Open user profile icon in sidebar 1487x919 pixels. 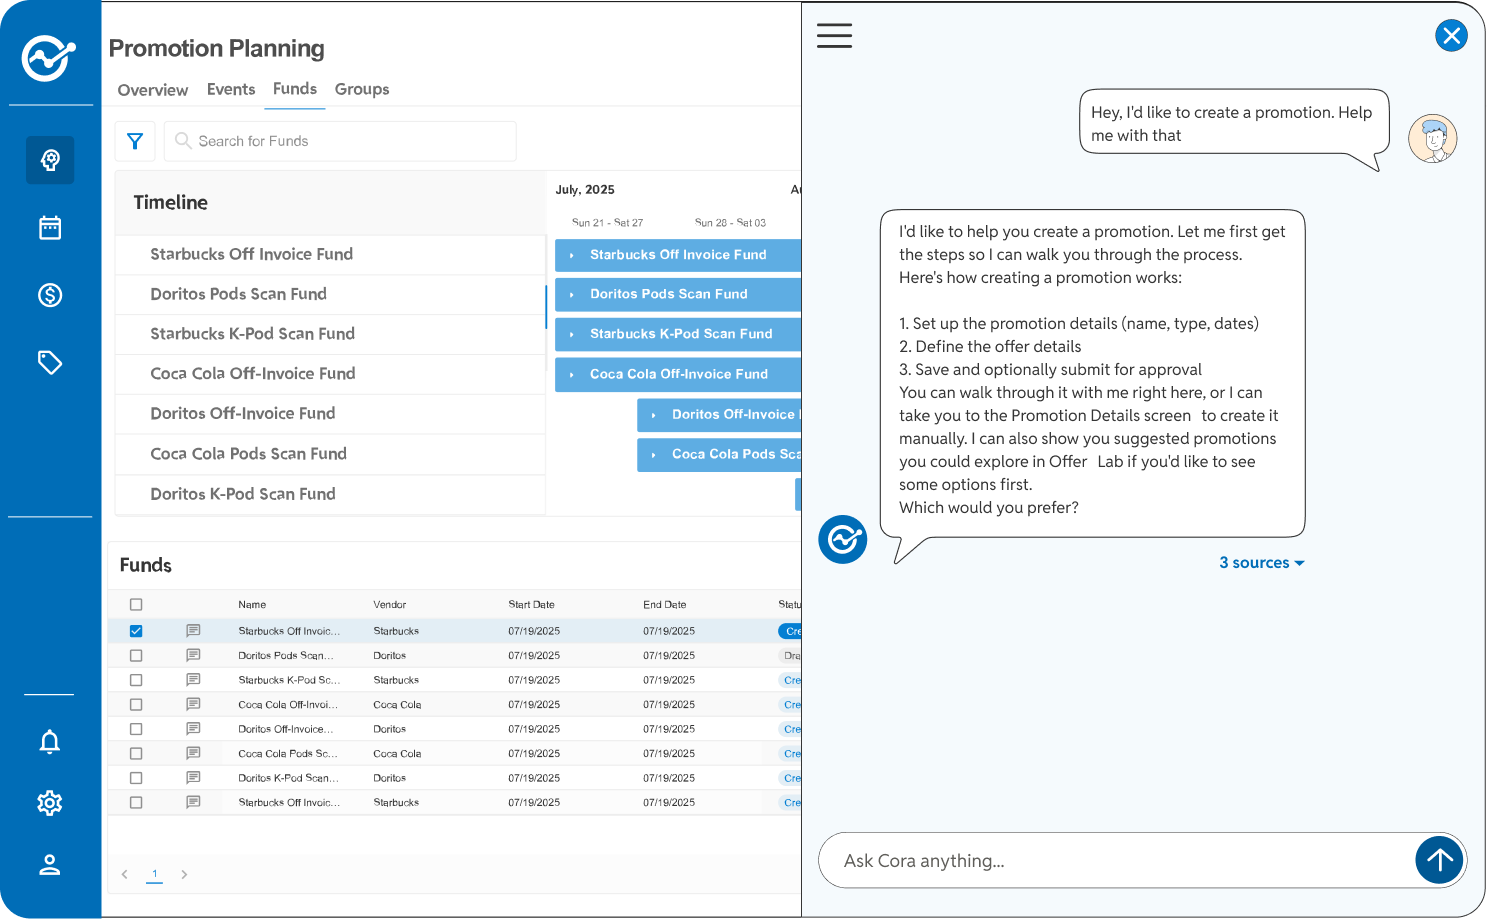point(50,865)
